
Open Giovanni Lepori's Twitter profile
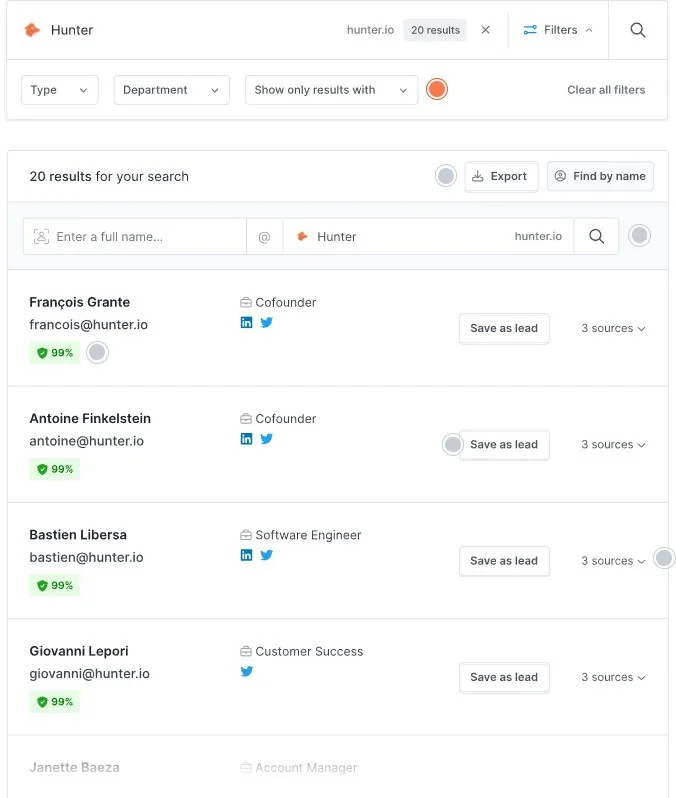pos(246,672)
